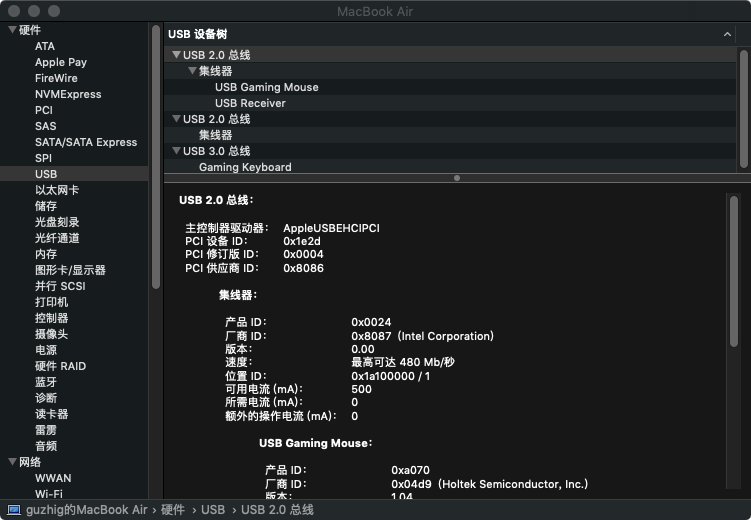This screenshot has height=520, width=751.
Task: Click the PCI 设备 ID value 0x1e2d
Action: point(302,241)
